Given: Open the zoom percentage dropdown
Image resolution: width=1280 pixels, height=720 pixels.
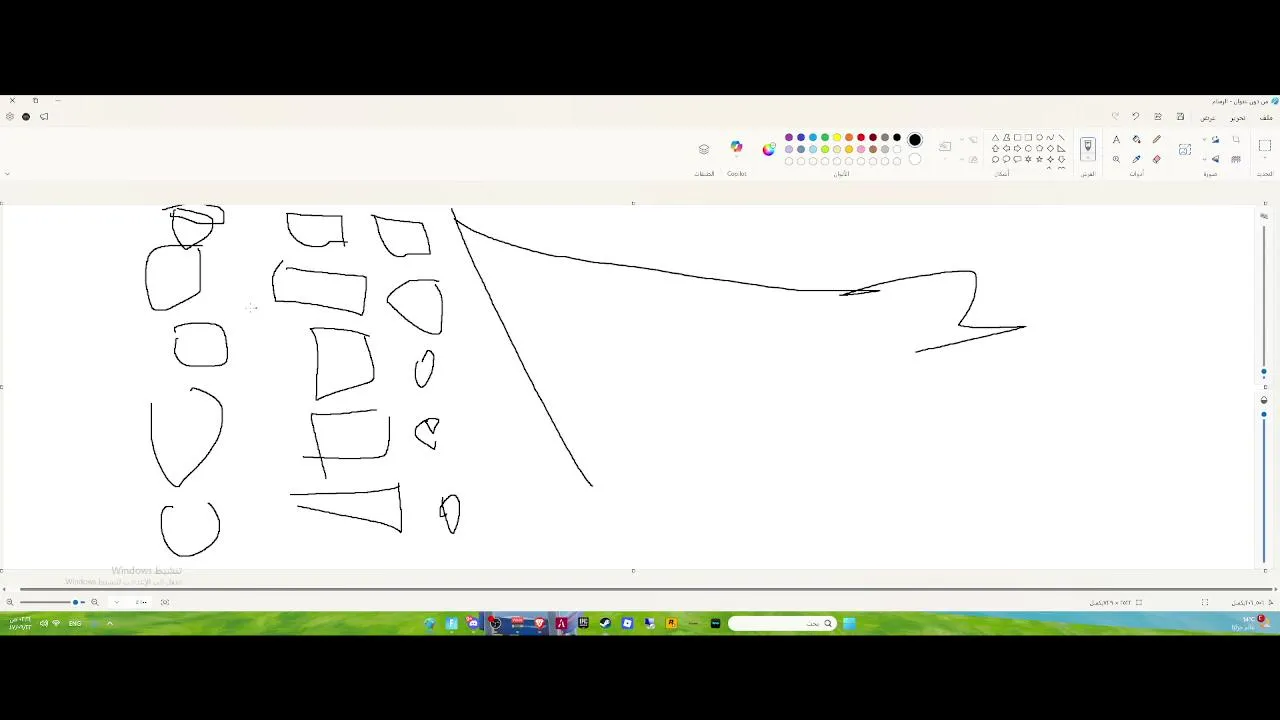Looking at the screenshot, I should point(118,602).
